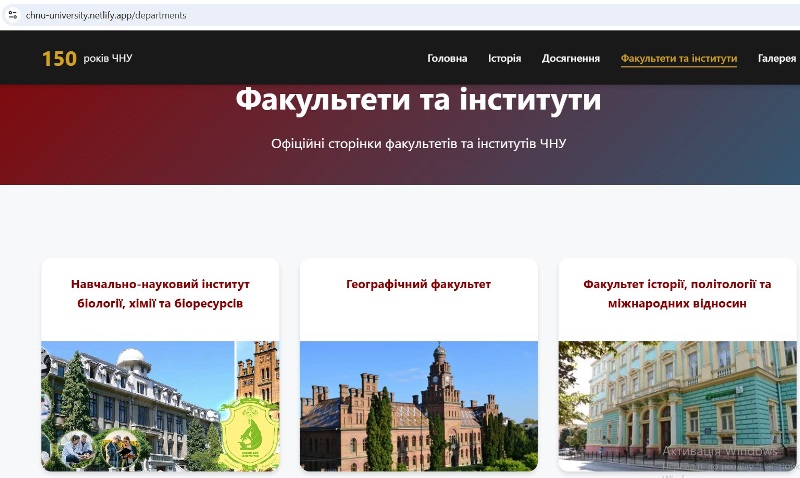Click the large Факультети та інститути page heading
Viewport: 800px width, 478px height.
point(418,101)
